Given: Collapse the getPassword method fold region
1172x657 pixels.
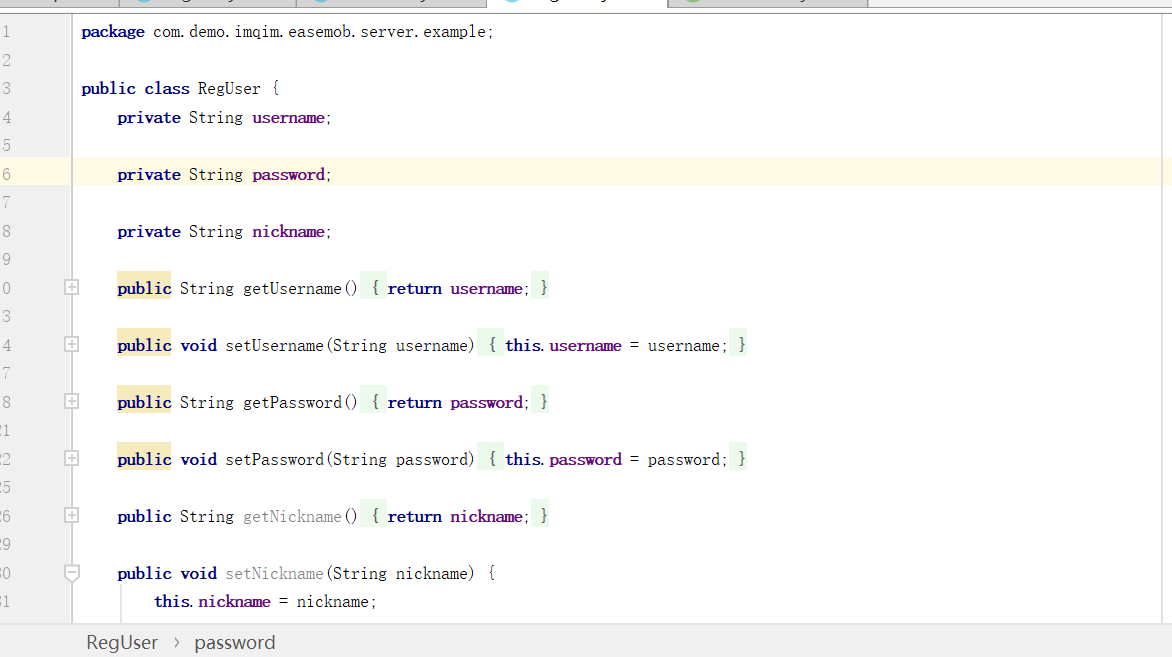Looking at the screenshot, I should (x=70, y=401).
